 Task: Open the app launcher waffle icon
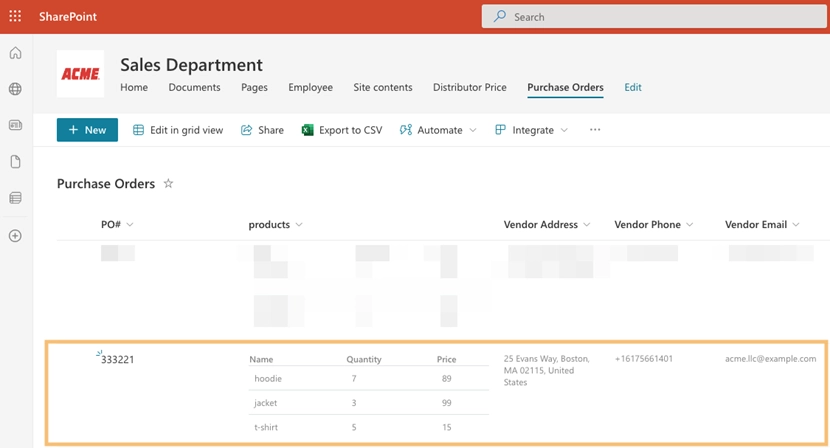point(15,17)
